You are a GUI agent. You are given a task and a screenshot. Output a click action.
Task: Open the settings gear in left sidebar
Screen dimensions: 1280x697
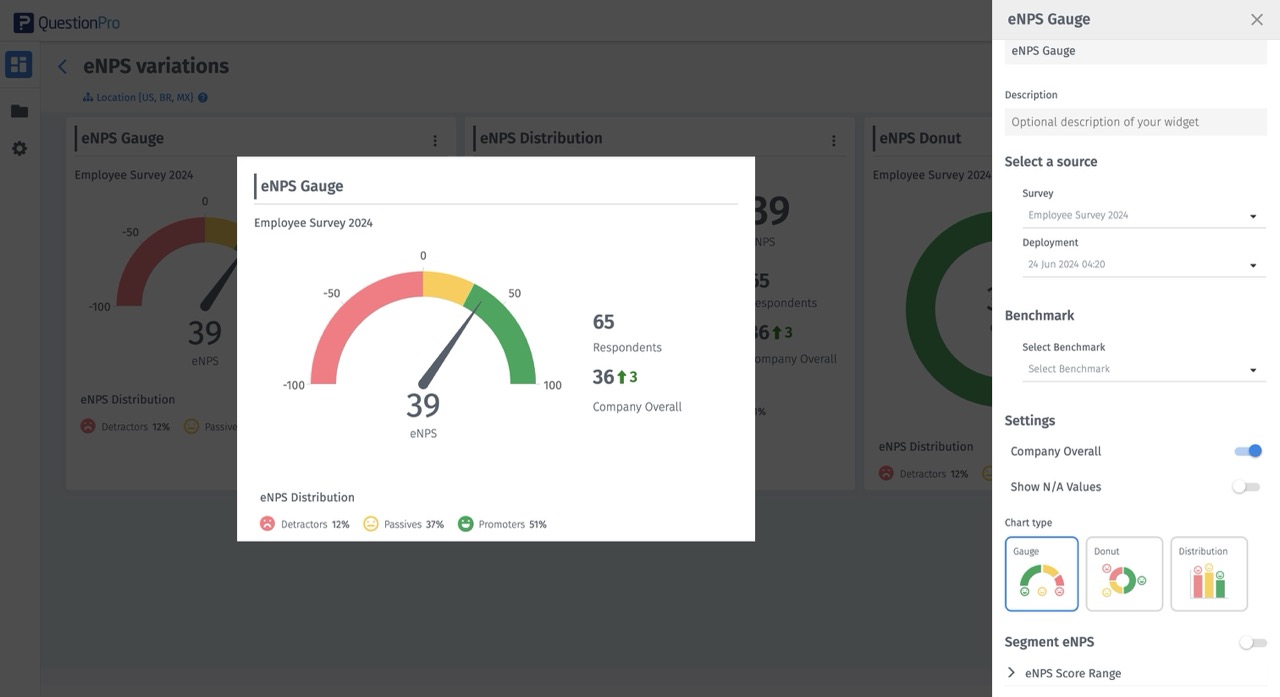pos(19,148)
